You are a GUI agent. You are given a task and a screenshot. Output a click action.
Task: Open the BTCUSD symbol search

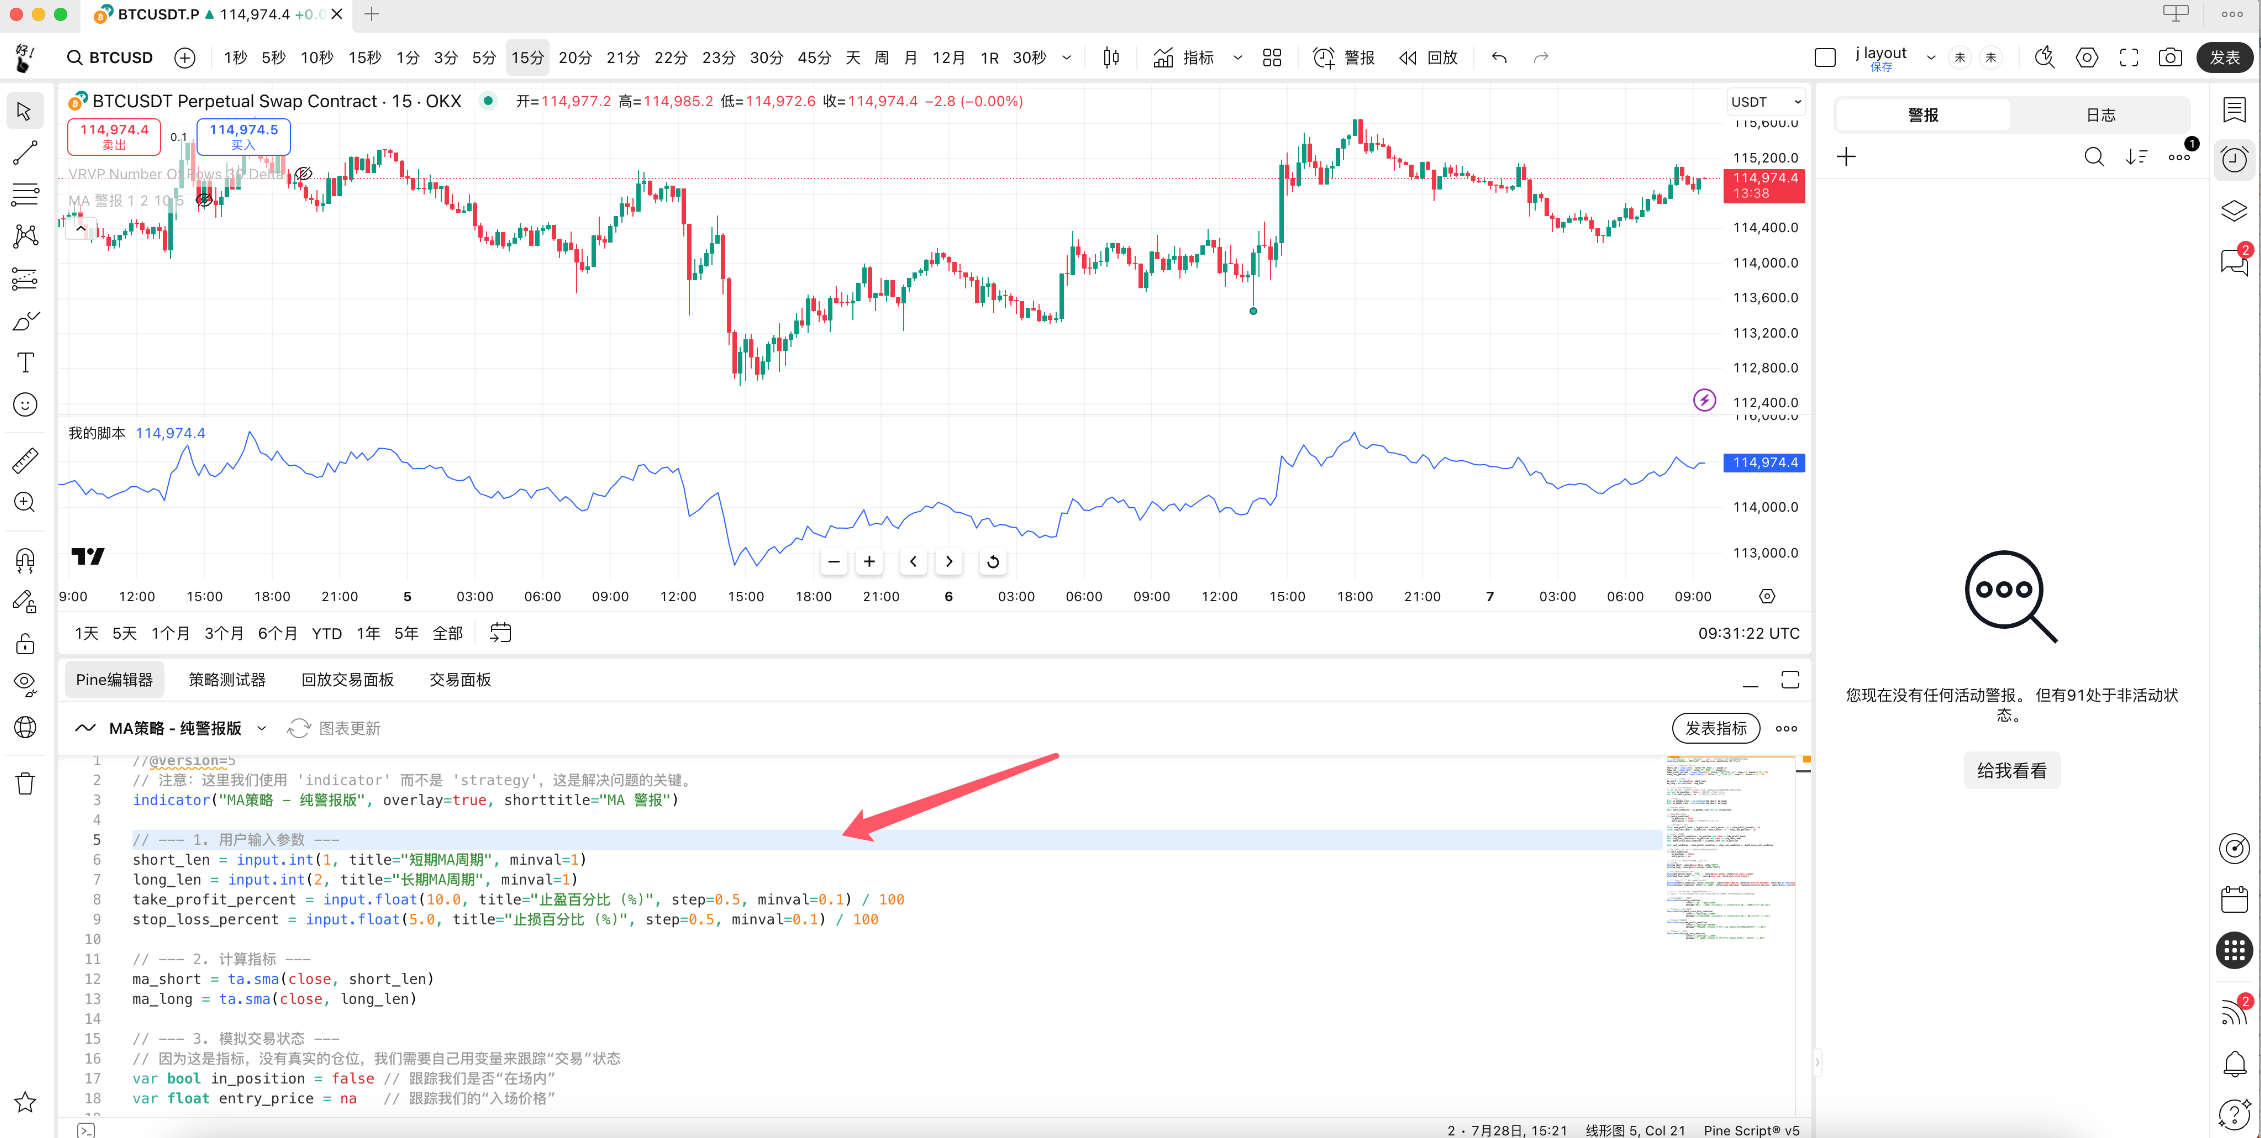point(110,58)
